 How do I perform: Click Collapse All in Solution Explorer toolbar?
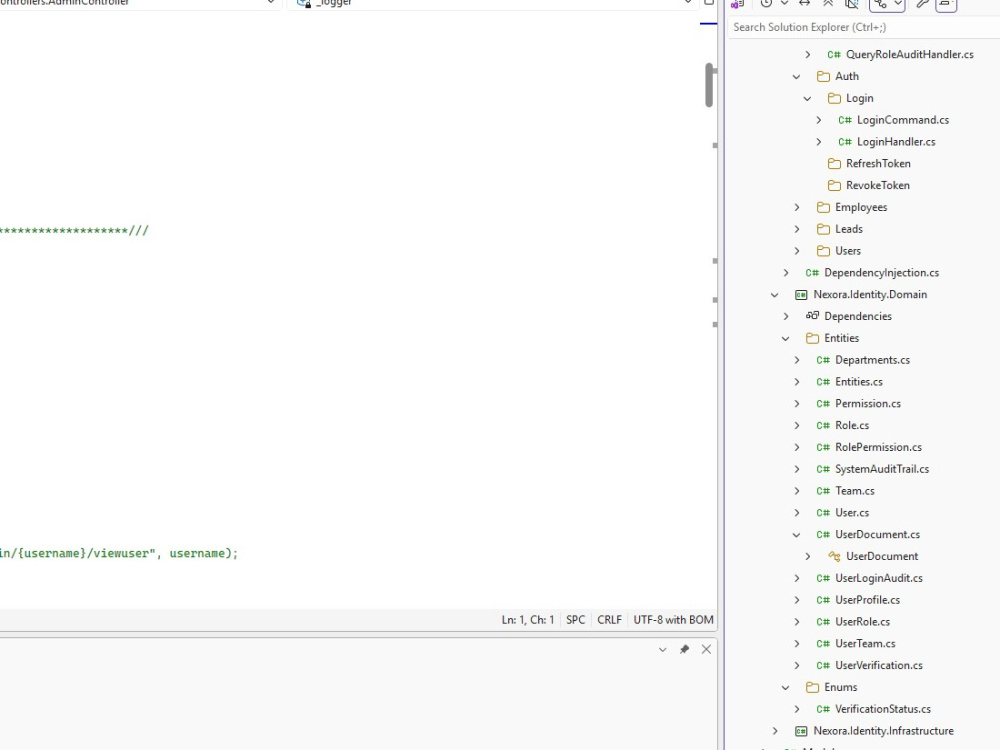point(828,3)
